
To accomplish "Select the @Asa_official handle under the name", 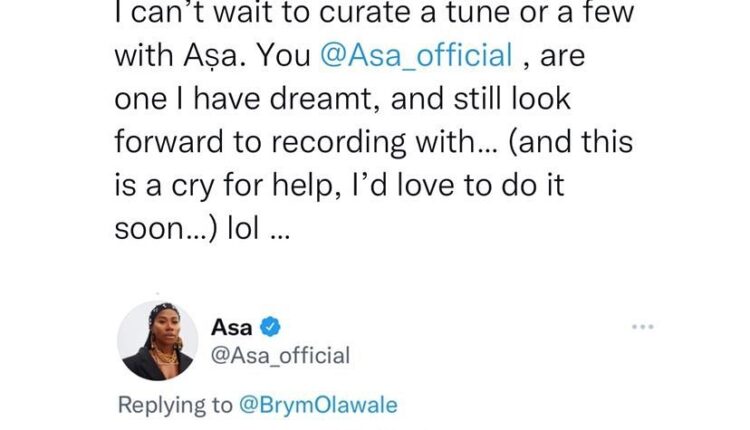I will 281,354.
